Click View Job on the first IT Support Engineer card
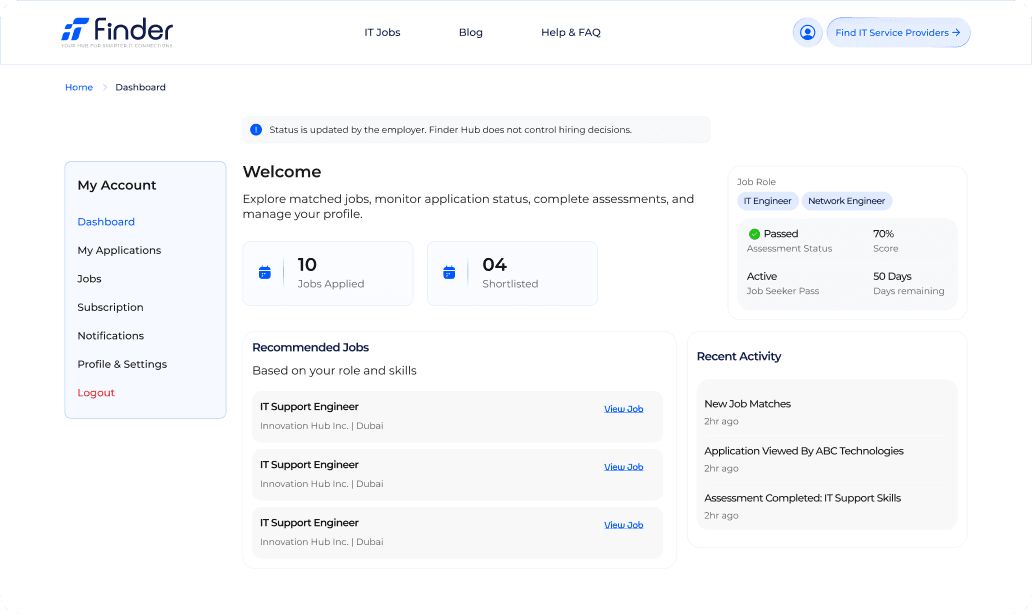Viewport: 1032px width, 614px height. click(623, 409)
